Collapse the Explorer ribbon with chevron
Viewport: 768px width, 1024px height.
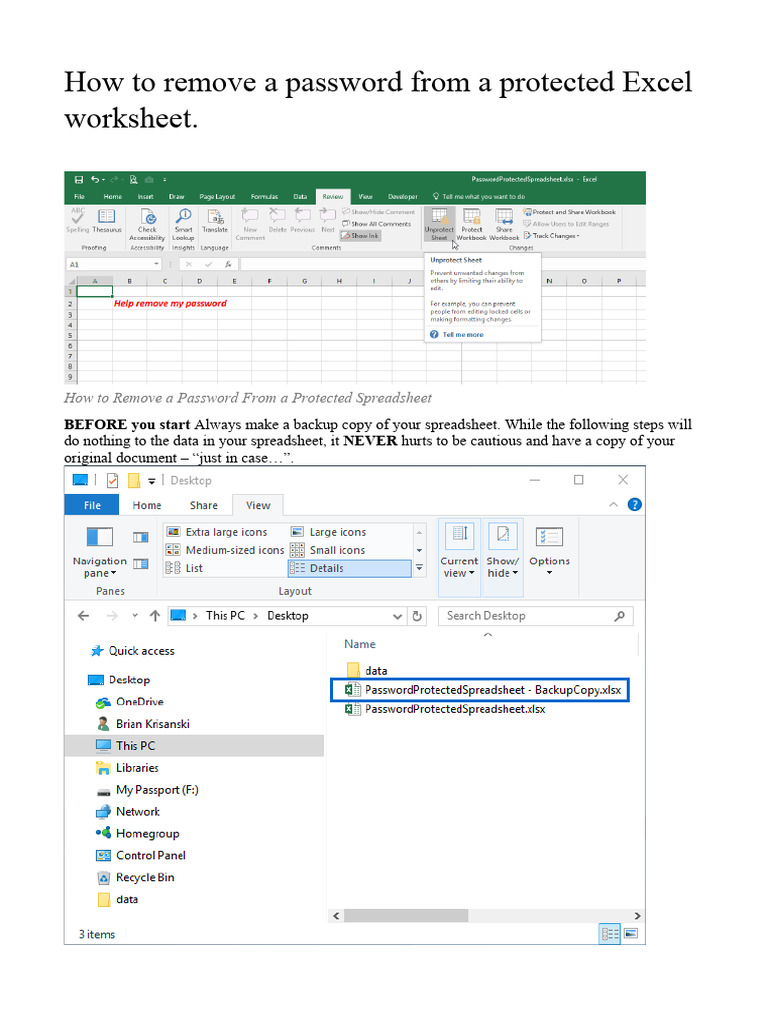point(613,505)
